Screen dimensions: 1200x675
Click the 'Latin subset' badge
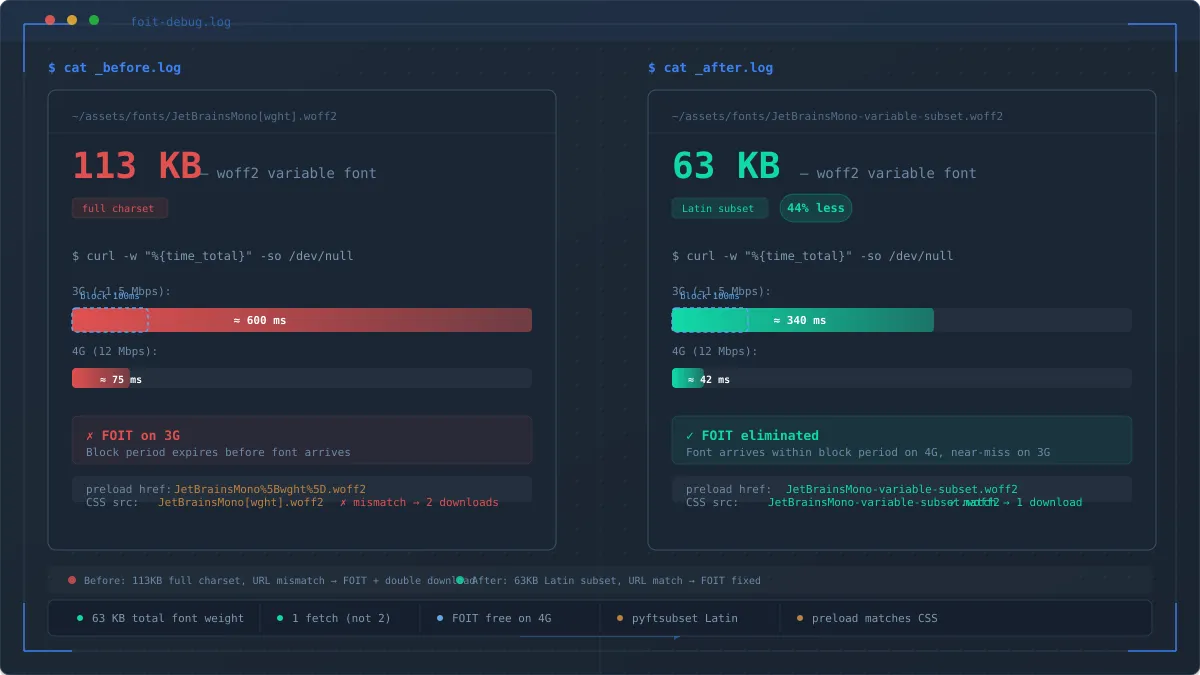click(x=719, y=208)
